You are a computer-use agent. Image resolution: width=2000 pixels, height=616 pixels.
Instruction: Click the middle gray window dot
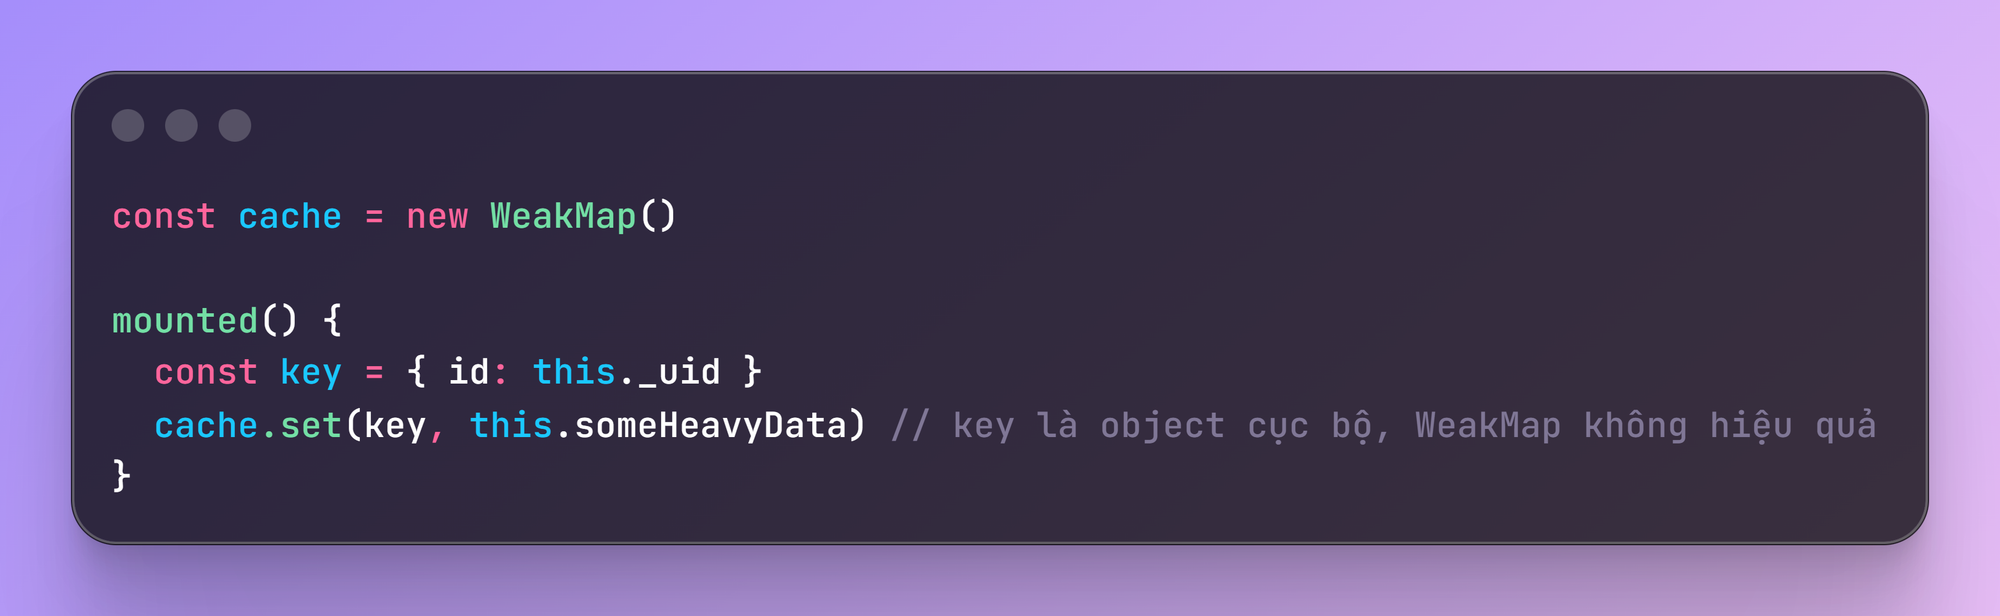pos(181,126)
